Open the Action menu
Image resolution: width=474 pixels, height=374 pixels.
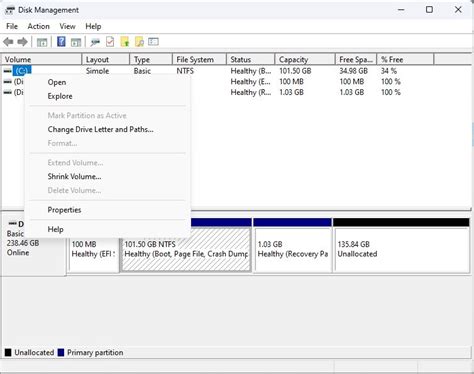[x=39, y=26]
